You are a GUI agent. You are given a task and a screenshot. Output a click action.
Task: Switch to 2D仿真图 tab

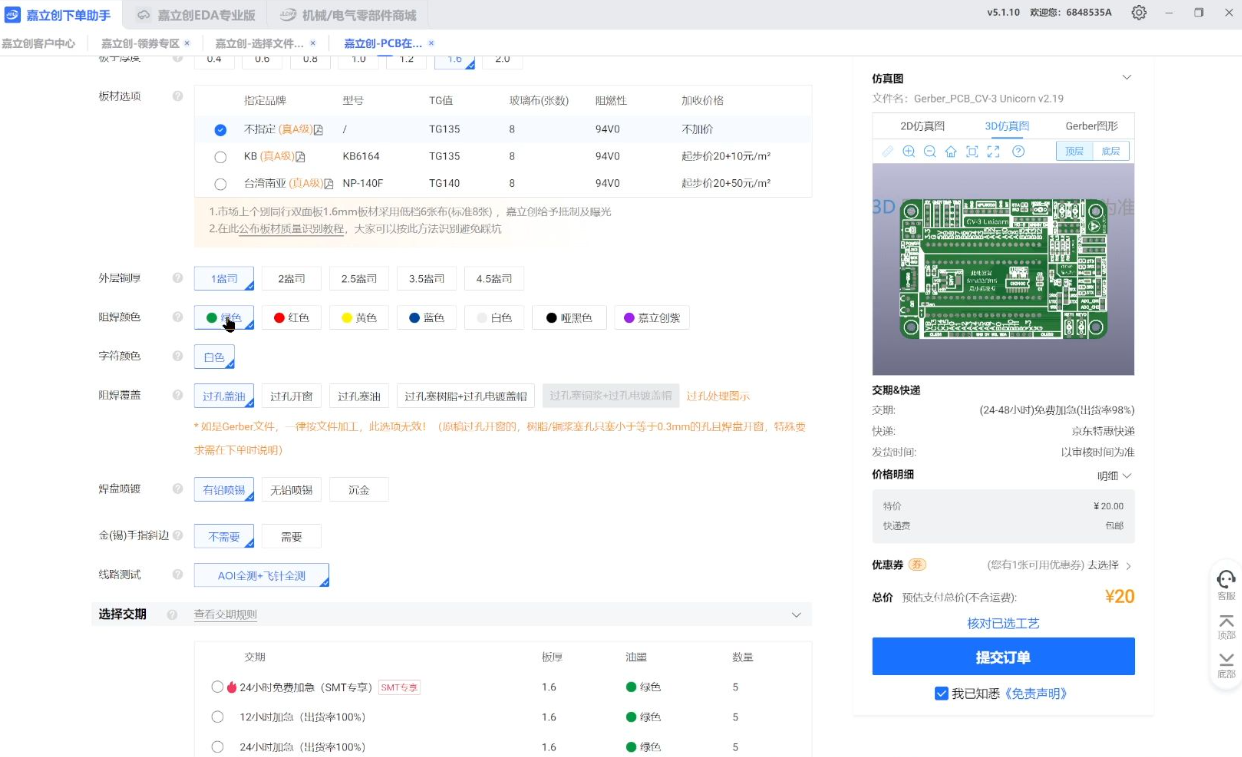pyautogui.click(x=922, y=126)
